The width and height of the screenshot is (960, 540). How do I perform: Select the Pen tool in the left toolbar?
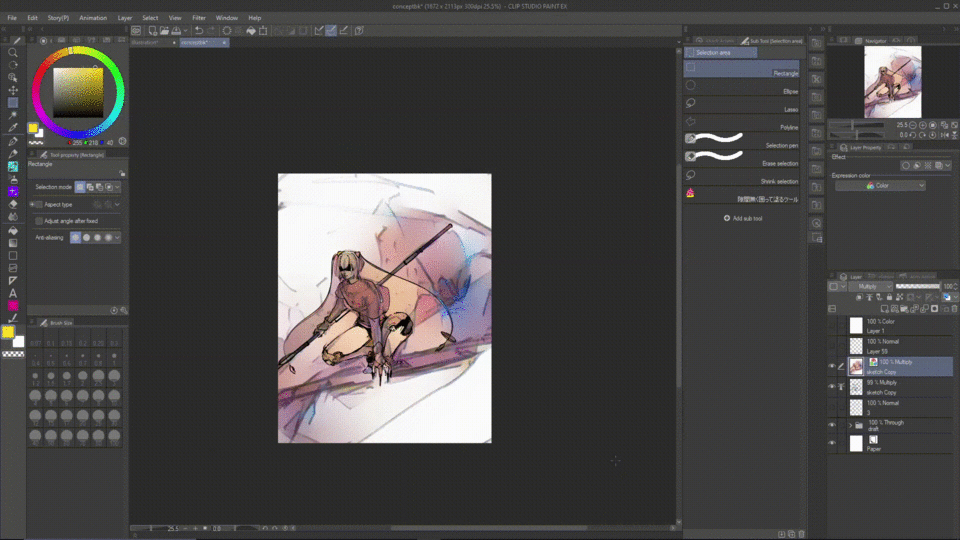tap(13, 141)
